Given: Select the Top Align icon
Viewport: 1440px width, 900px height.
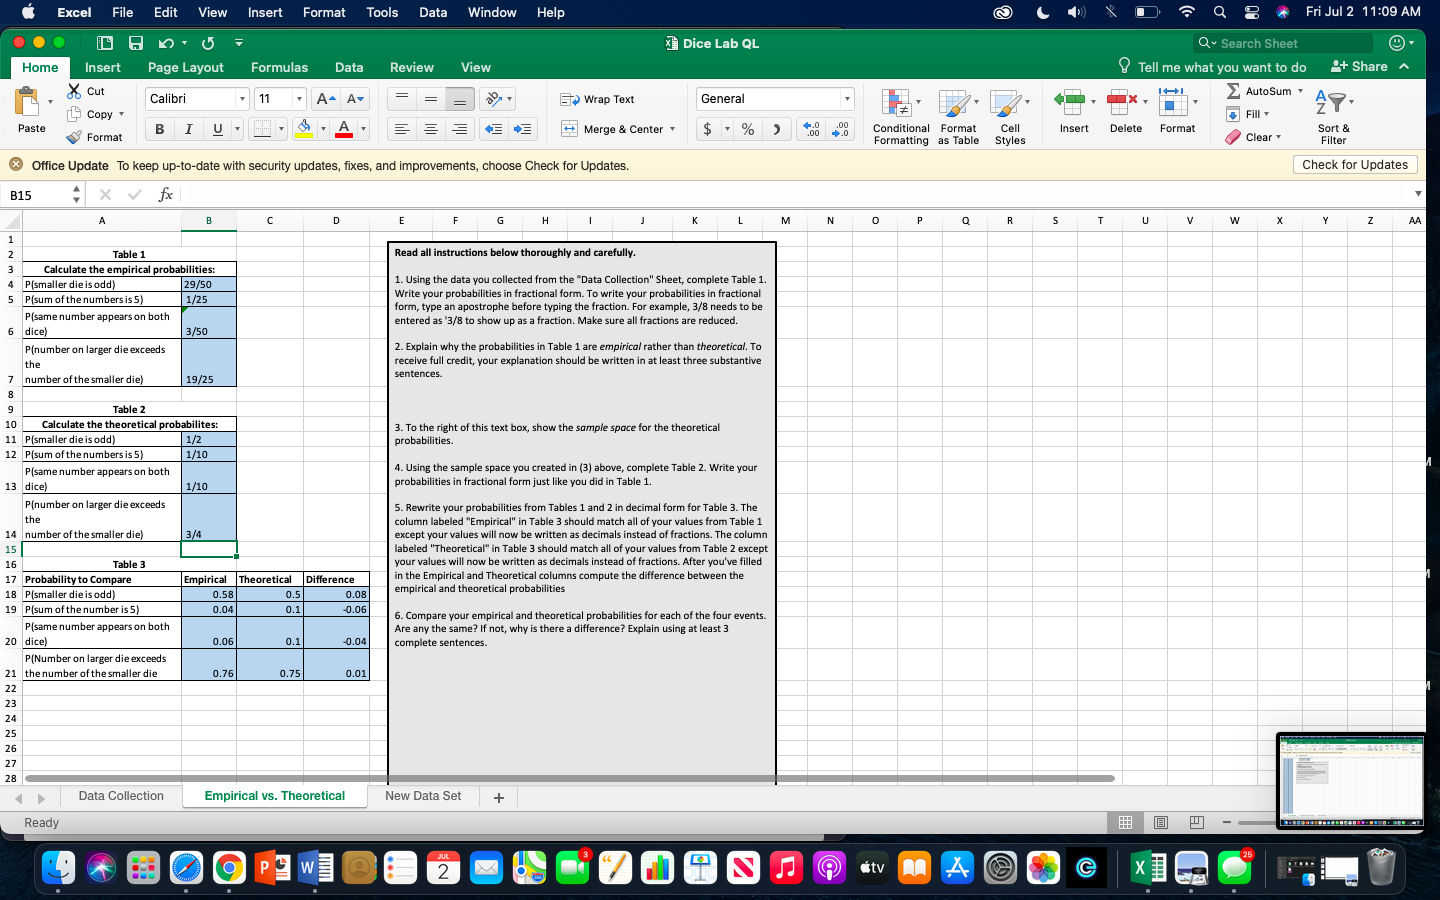Looking at the screenshot, I should coord(402,99).
